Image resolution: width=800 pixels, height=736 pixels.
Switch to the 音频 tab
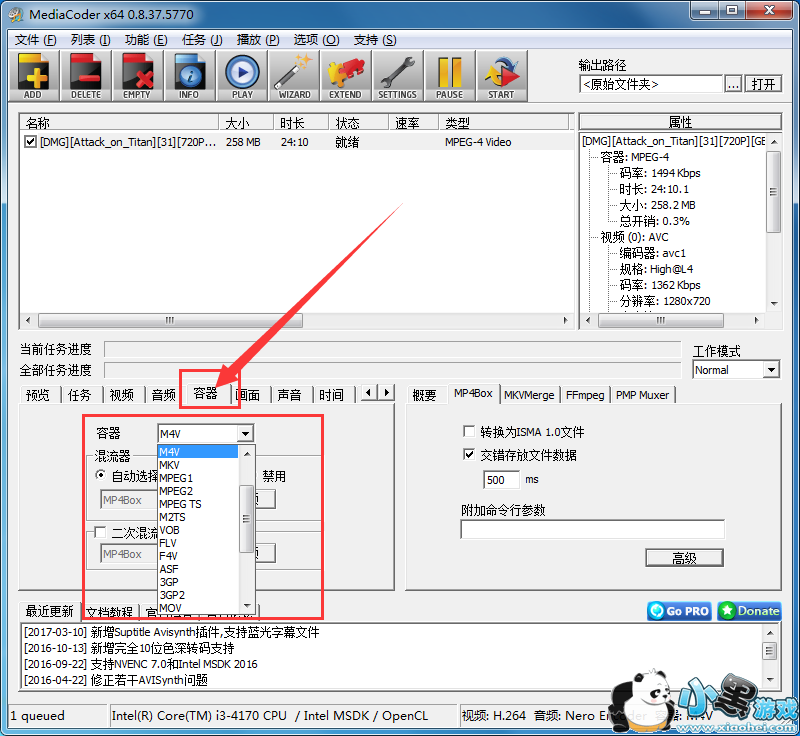point(163,395)
